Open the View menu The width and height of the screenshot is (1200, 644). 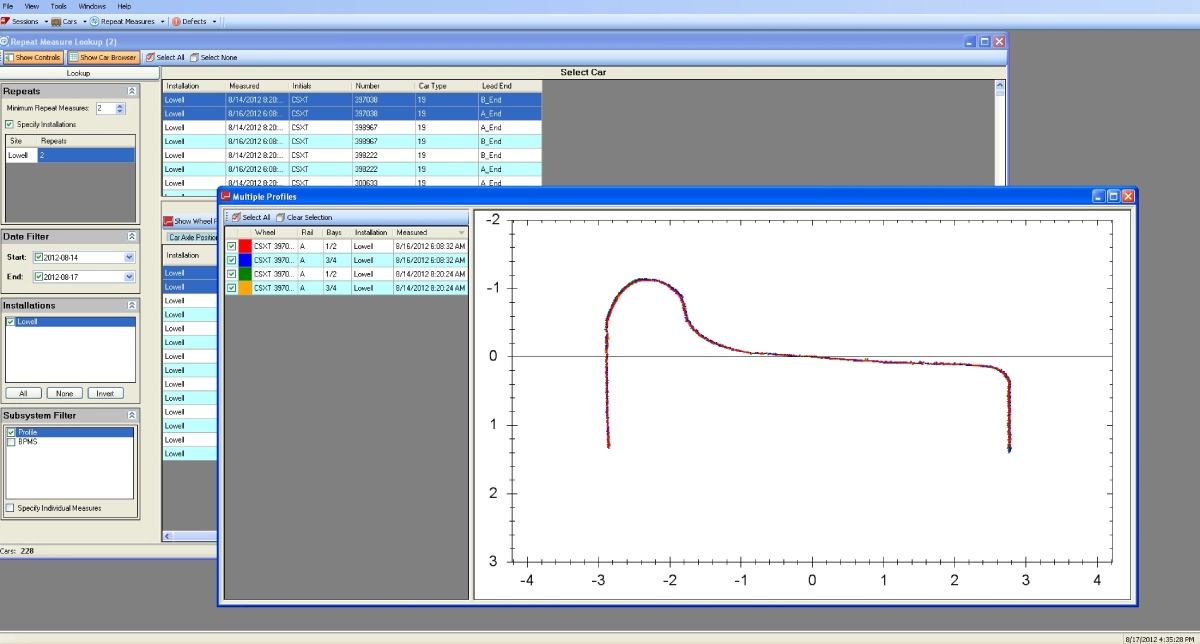coord(32,6)
